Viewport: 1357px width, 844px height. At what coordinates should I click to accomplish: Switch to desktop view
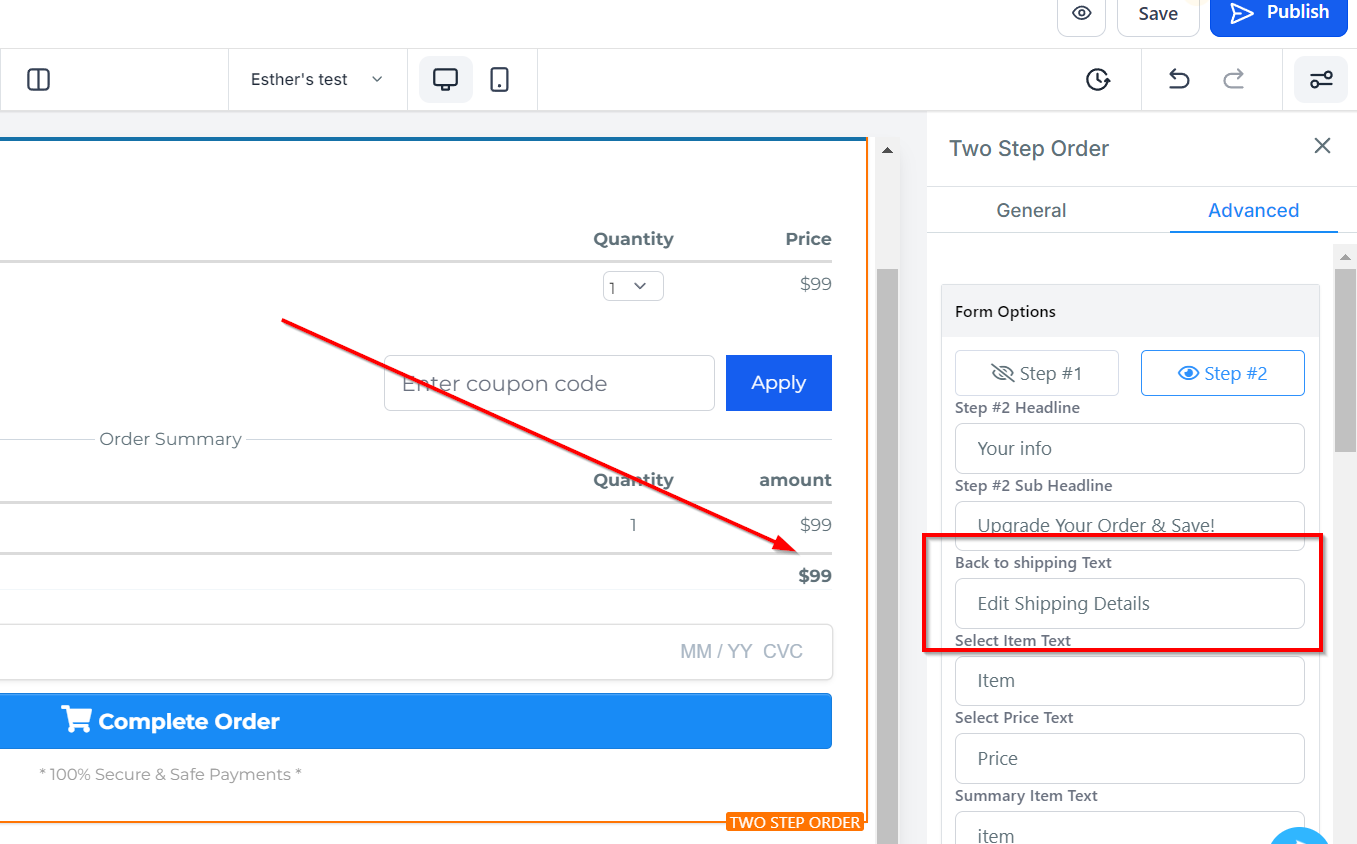pyautogui.click(x=445, y=80)
